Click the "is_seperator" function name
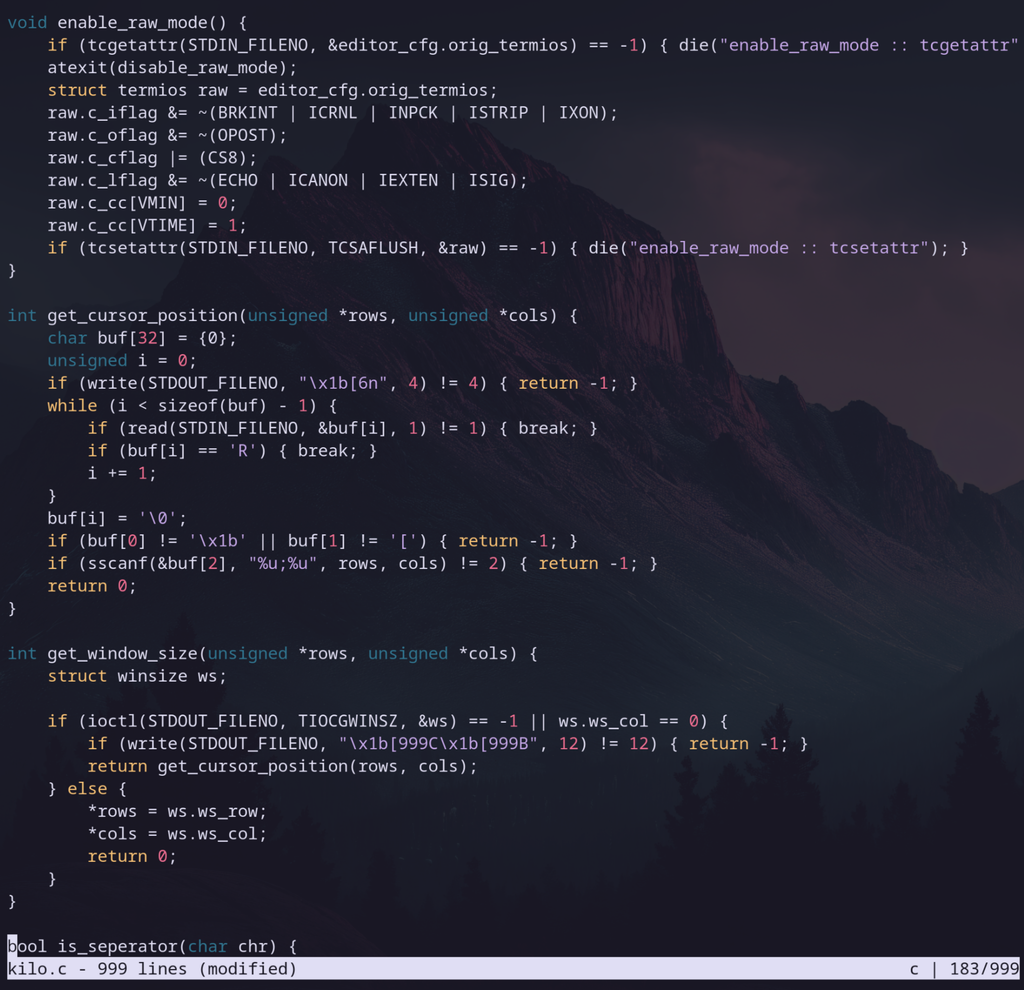This screenshot has width=1024, height=990. (x=117, y=946)
